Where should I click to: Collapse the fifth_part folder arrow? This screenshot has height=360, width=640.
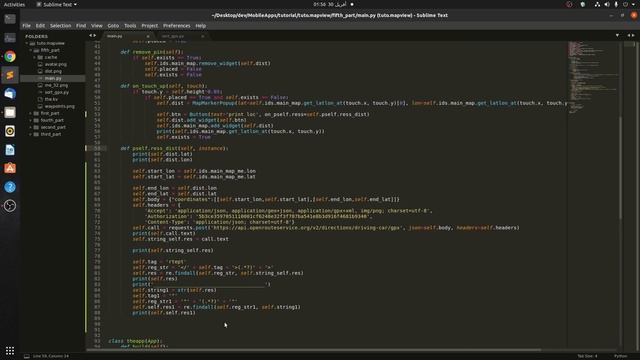click(31, 50)
